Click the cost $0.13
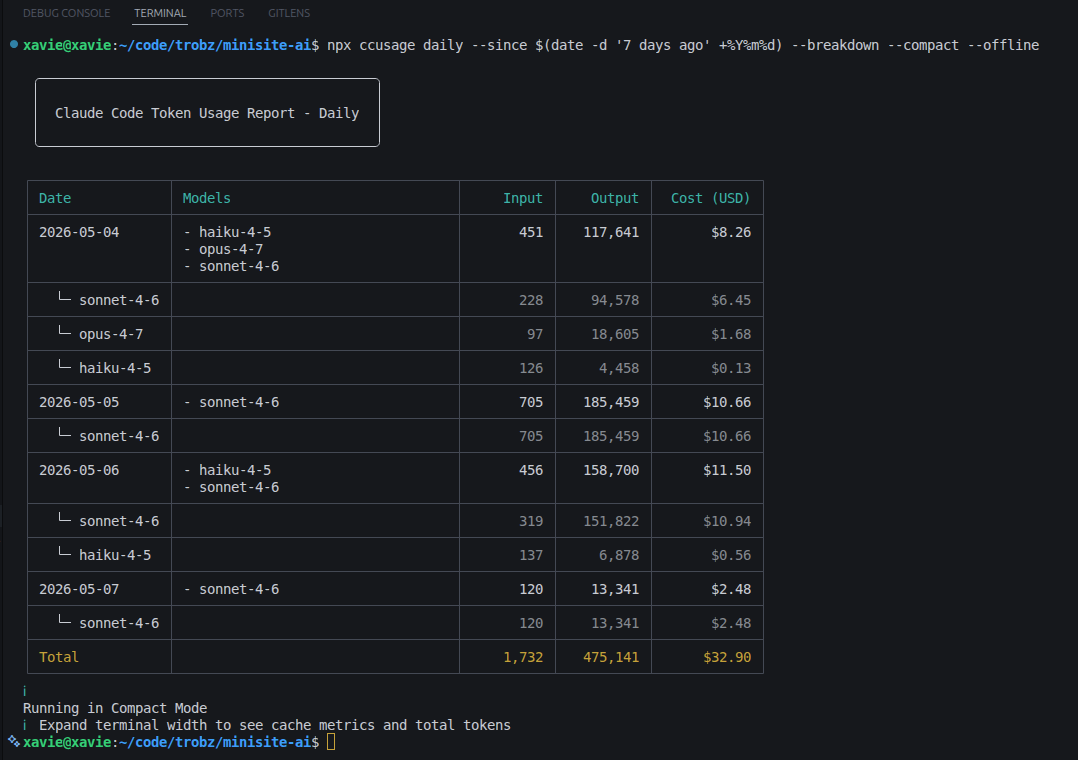1078x760 pixels. click(731, 369)
